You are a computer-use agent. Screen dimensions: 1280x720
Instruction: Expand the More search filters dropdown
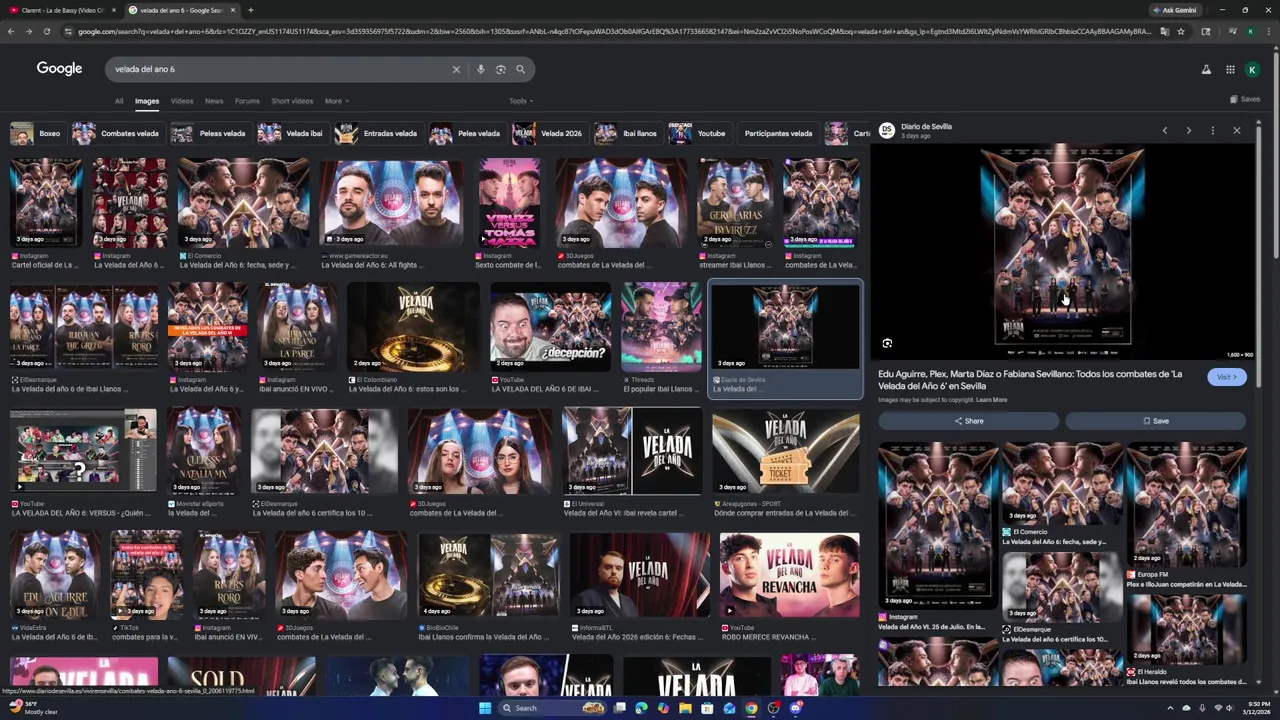336,101
